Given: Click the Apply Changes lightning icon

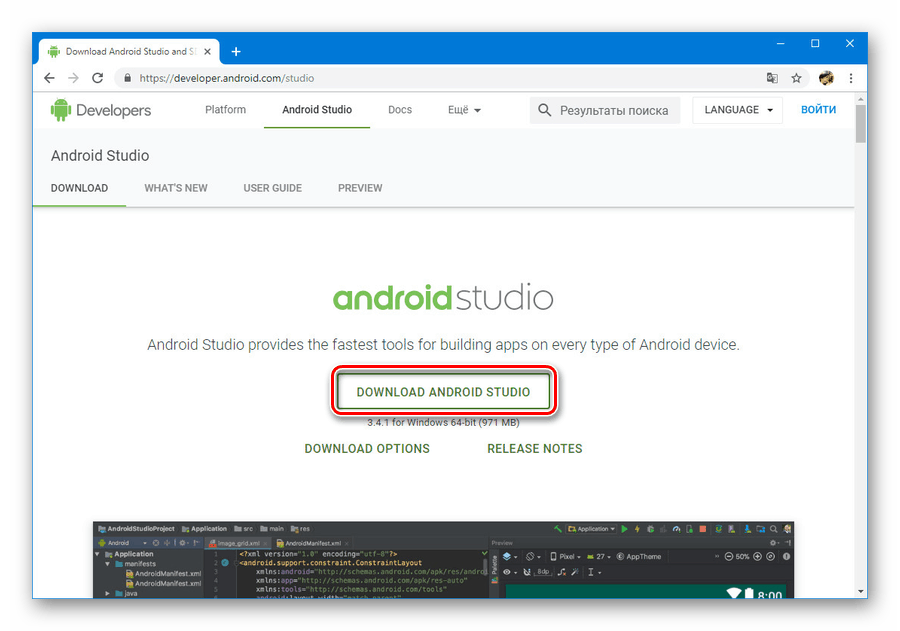Looking at the screenshot, I should tap(637, 530).
